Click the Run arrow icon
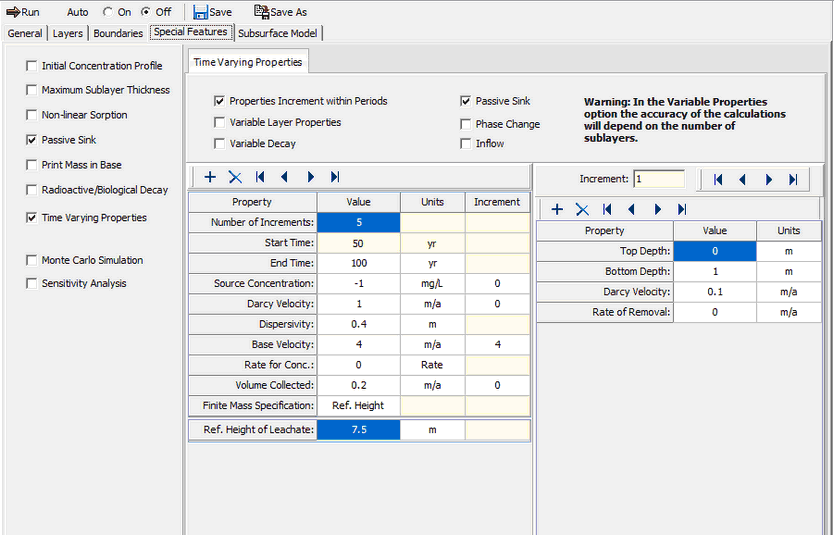The width and height of the screenshot is (834, 535). coord(13,12)
